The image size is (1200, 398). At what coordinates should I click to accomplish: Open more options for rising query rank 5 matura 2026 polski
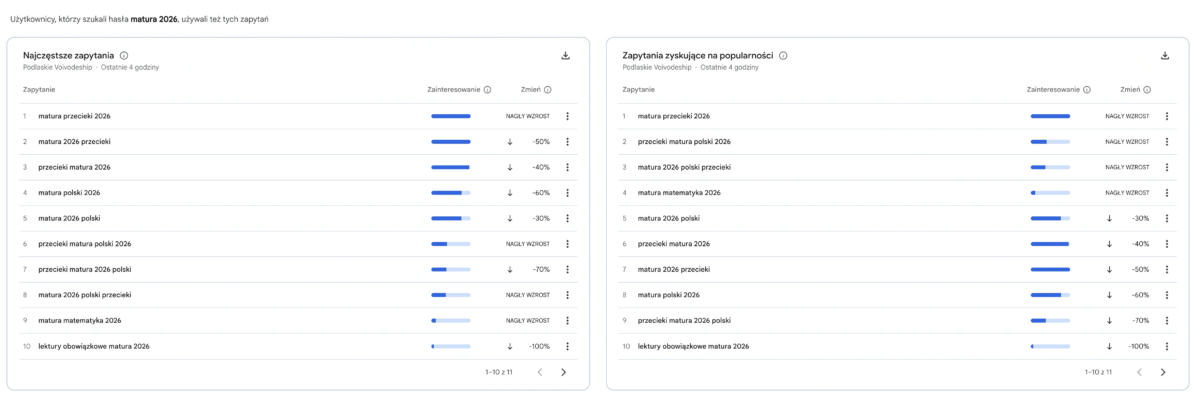pos(1167,218)
